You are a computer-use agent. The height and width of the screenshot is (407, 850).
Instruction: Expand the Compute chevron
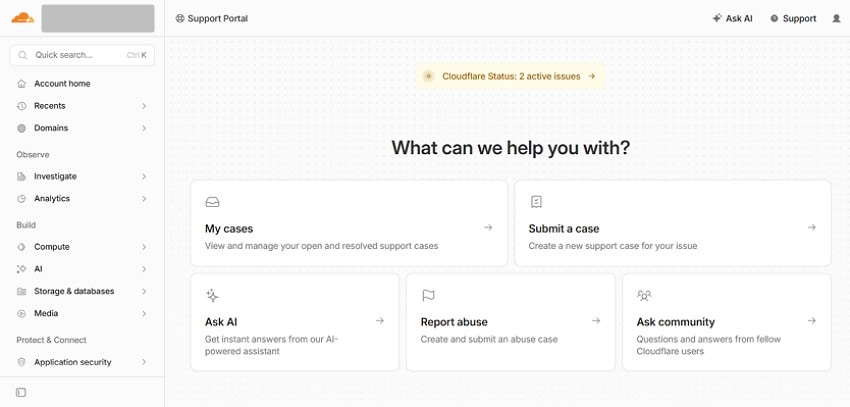144,247
